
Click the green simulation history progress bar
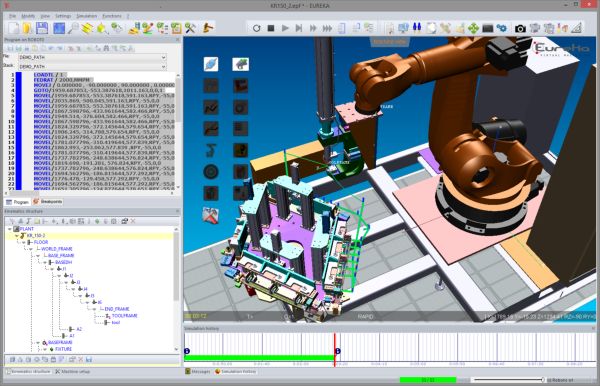click(x=259, y=358)
